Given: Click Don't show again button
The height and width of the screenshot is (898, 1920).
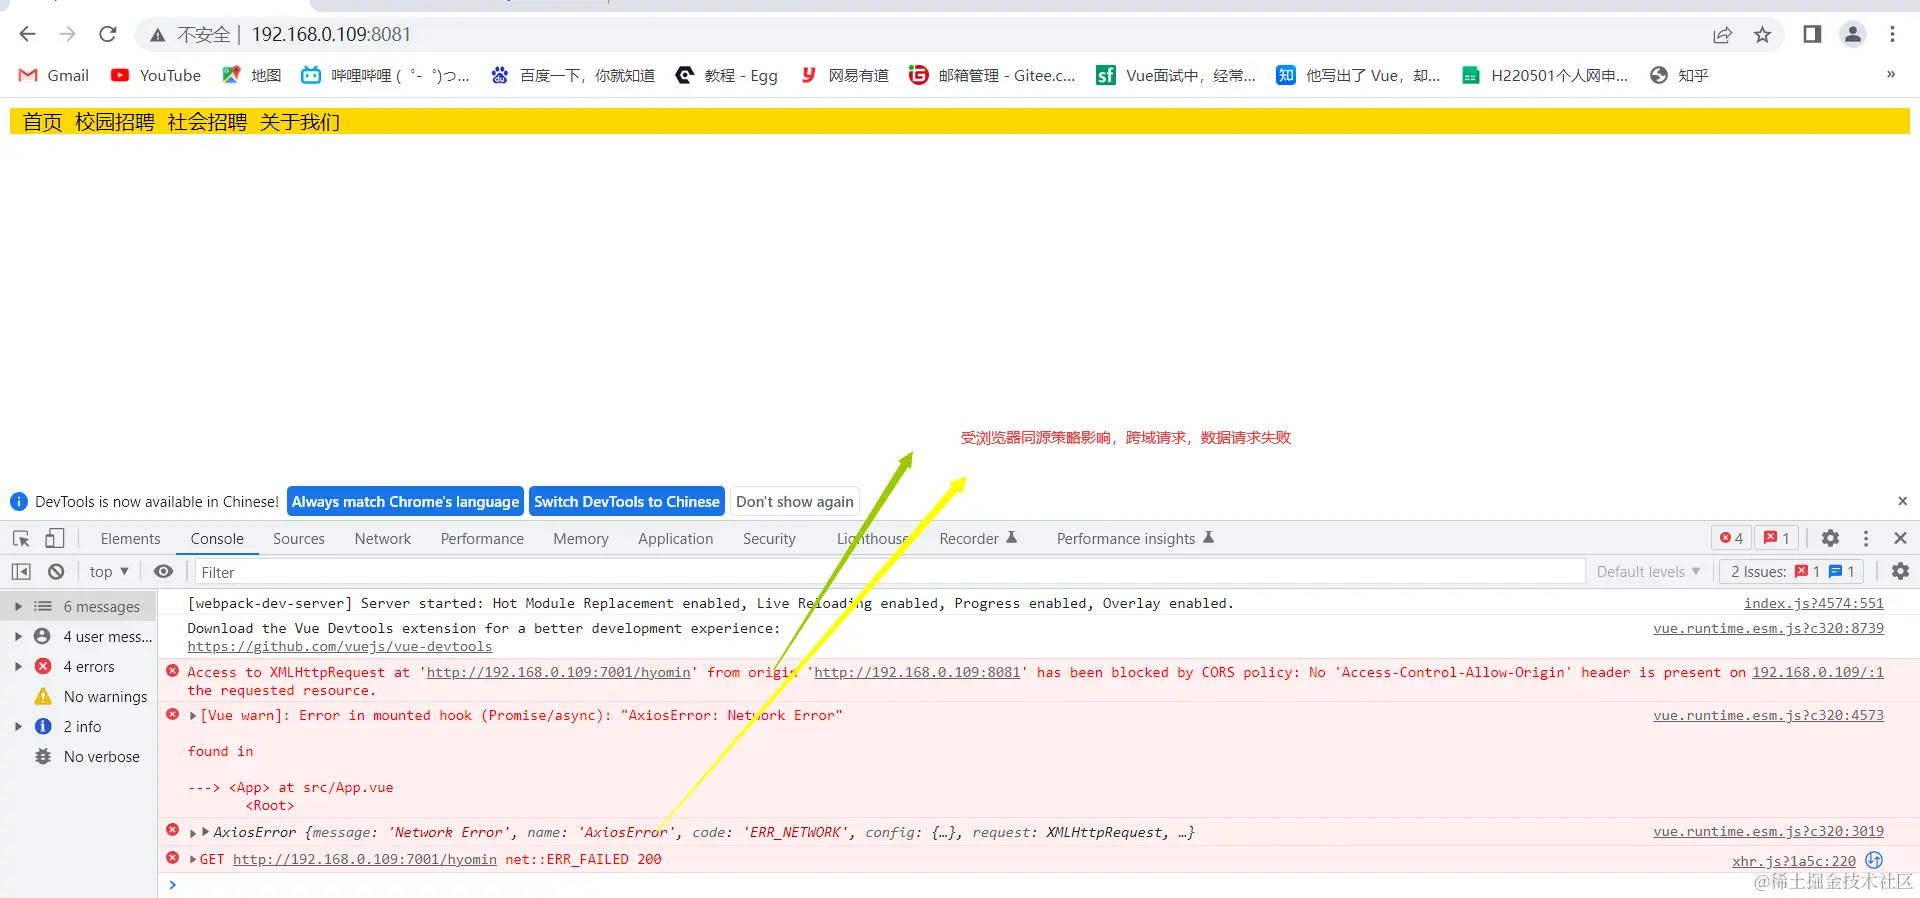Looking at the screenshot, I should [795, 501].
